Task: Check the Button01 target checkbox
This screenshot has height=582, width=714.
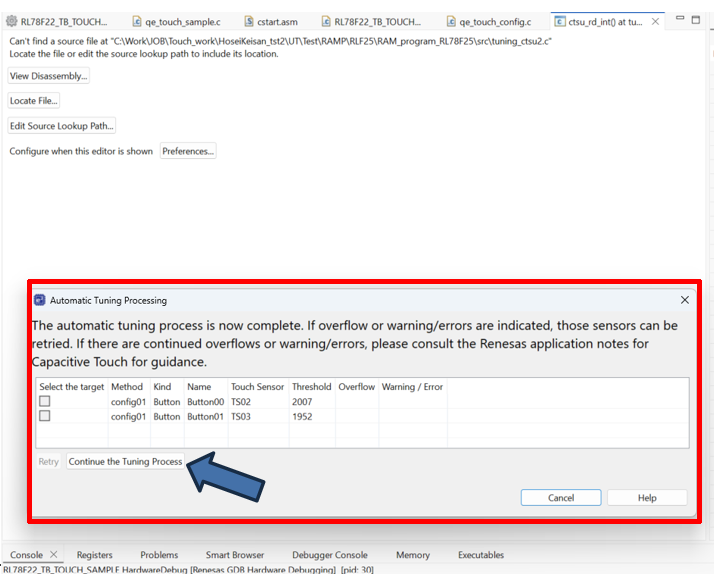Action: coord(45,416)
